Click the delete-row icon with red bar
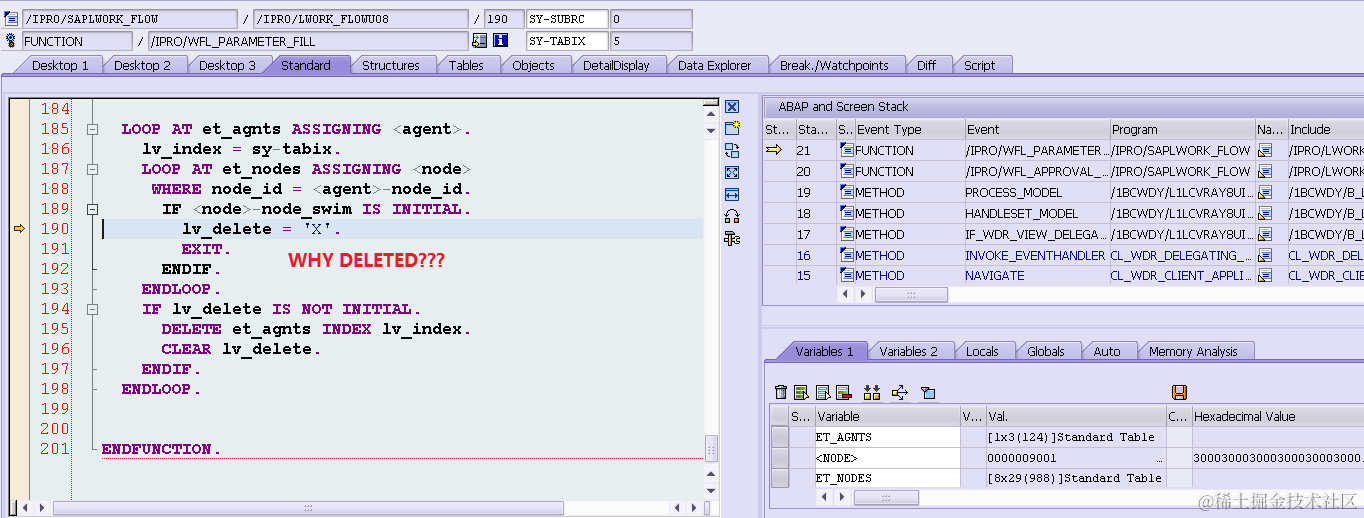 tap(843, 393)
